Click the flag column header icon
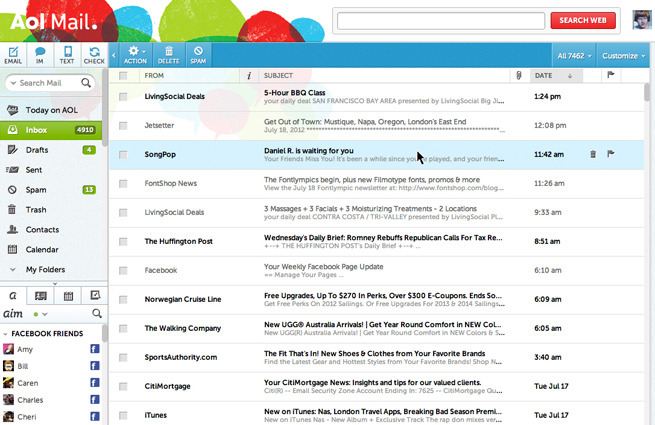 tap(611, 75)
